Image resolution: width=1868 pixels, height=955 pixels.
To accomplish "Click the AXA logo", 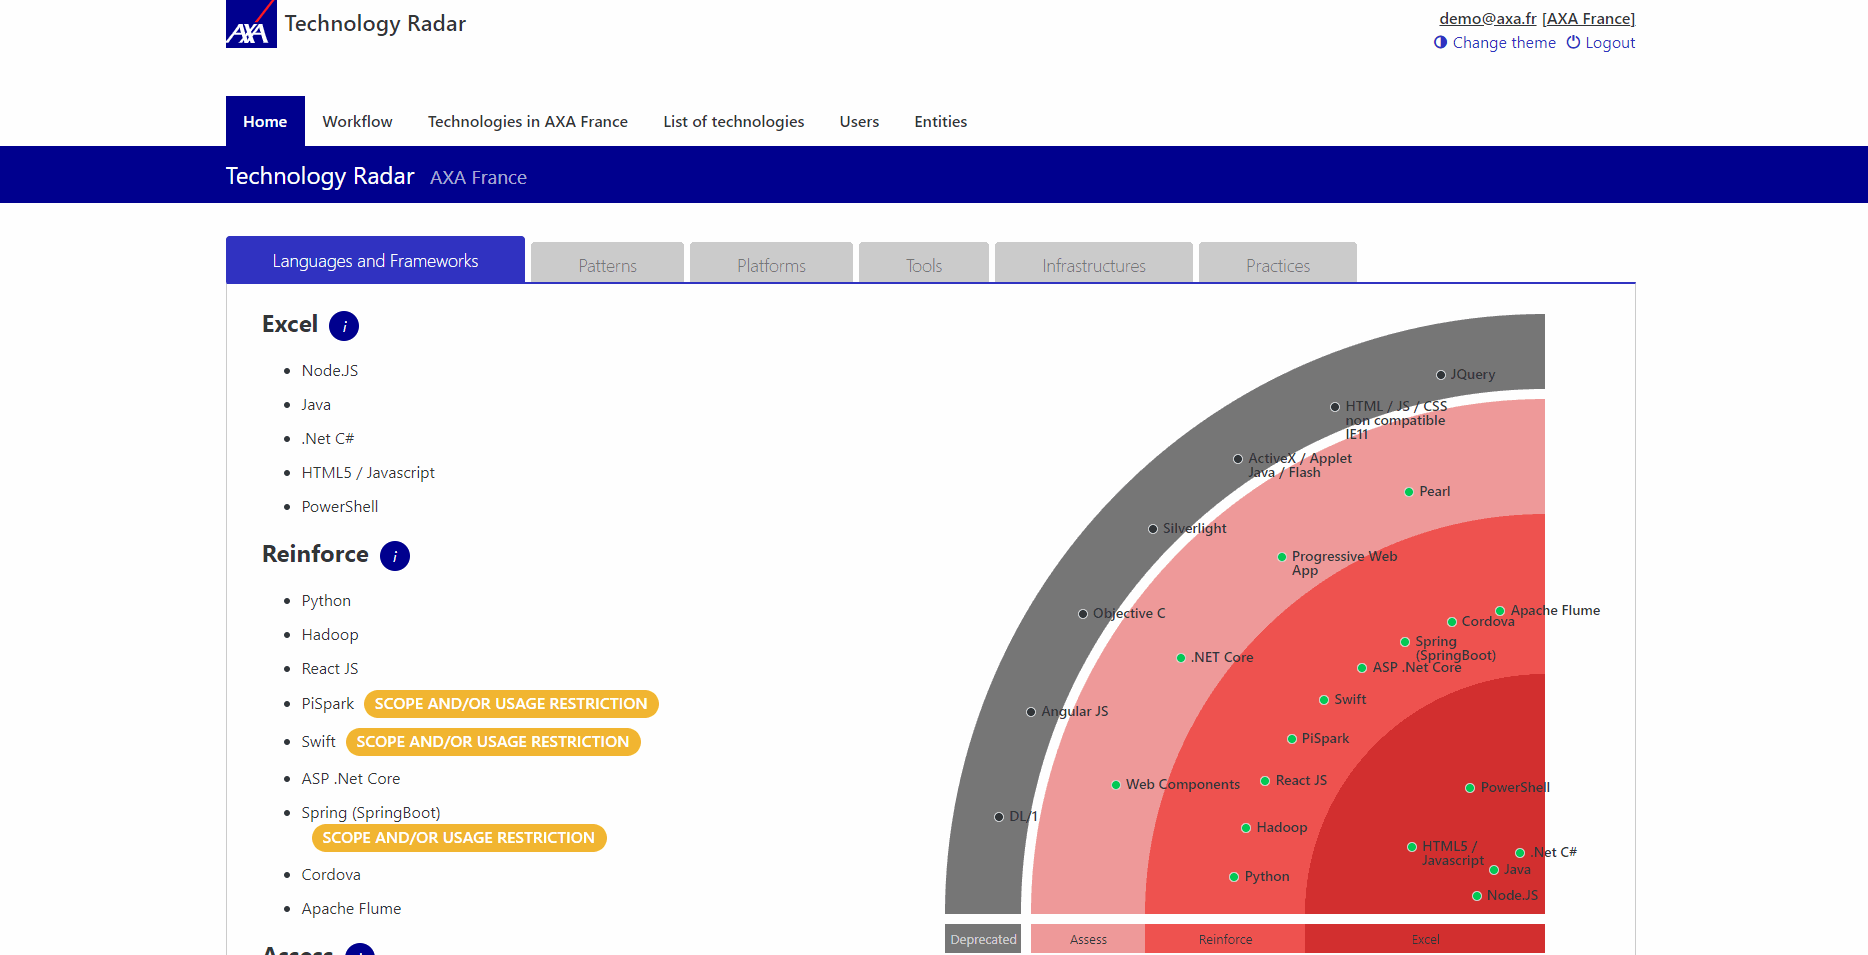I will (251, 23).
